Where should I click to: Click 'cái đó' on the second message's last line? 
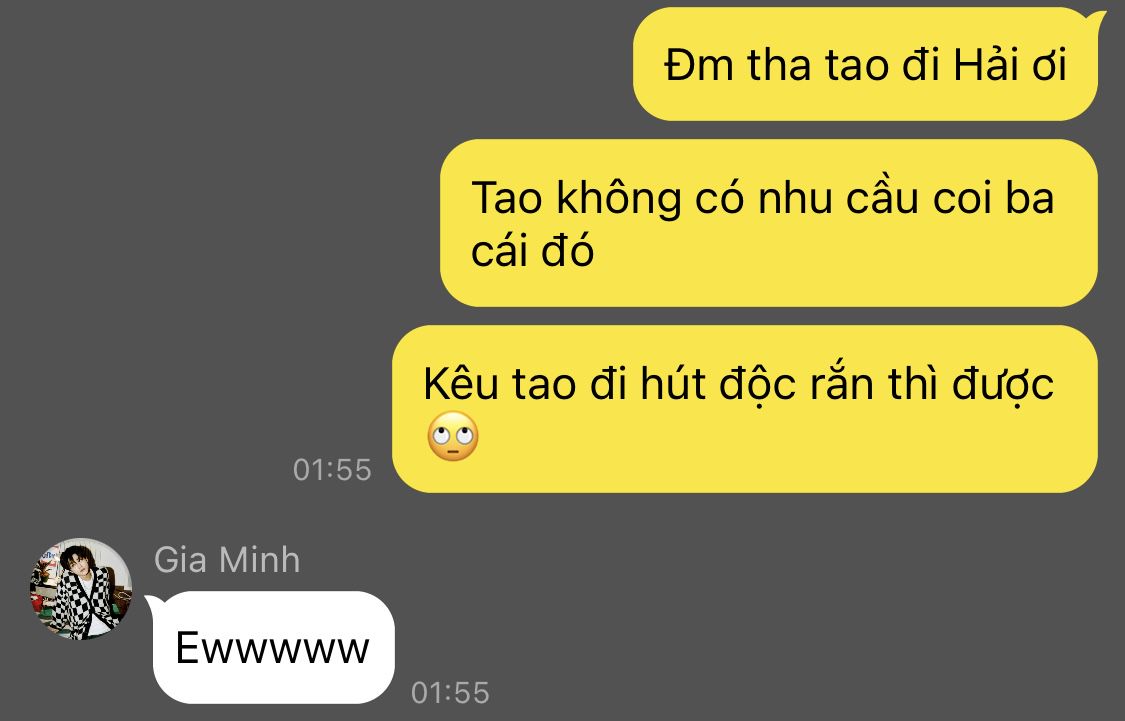point(532,251)
